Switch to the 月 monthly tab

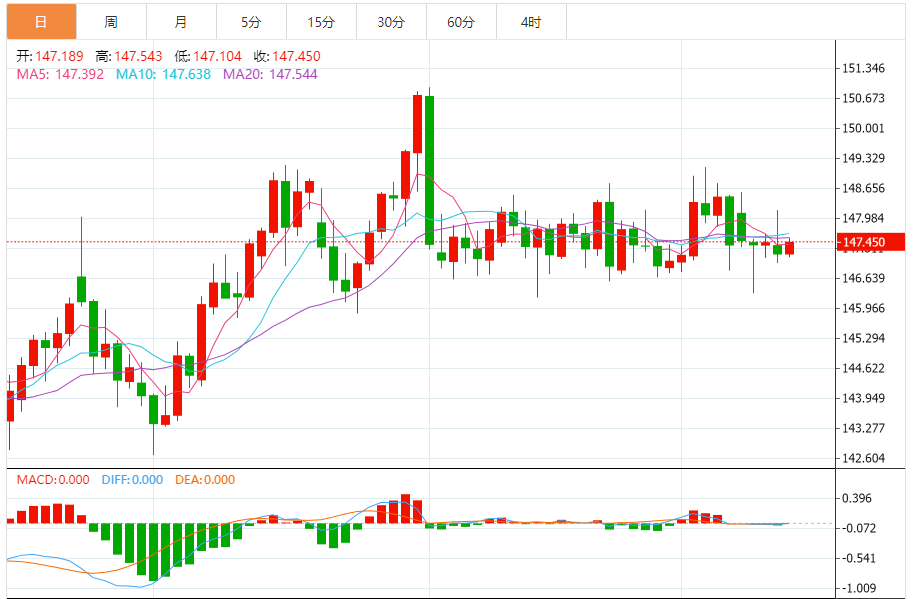click(181, 22)
